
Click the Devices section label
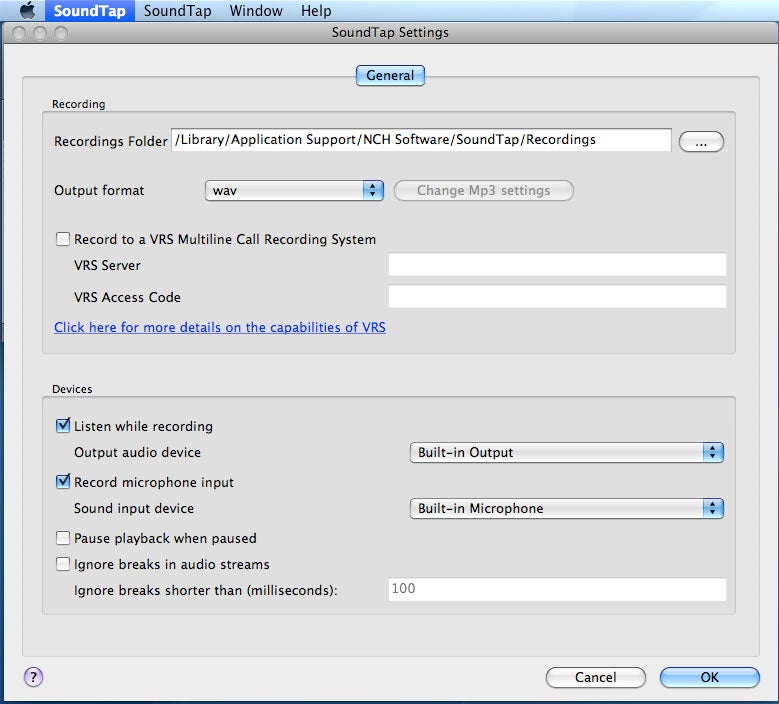pyautogui.click(x=72, y=389)
